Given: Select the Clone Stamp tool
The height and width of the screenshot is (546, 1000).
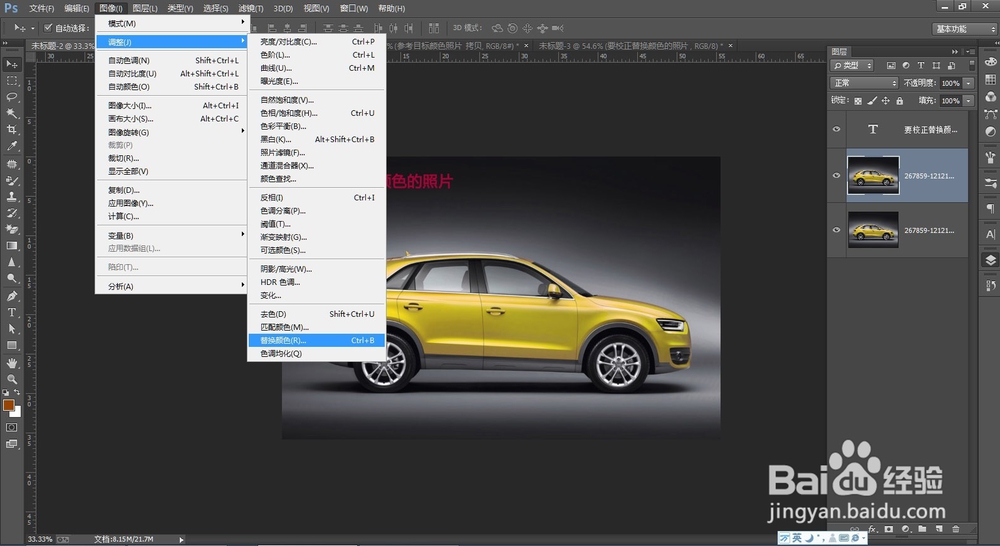Looking at the screenshot, I should coord(11,196).
